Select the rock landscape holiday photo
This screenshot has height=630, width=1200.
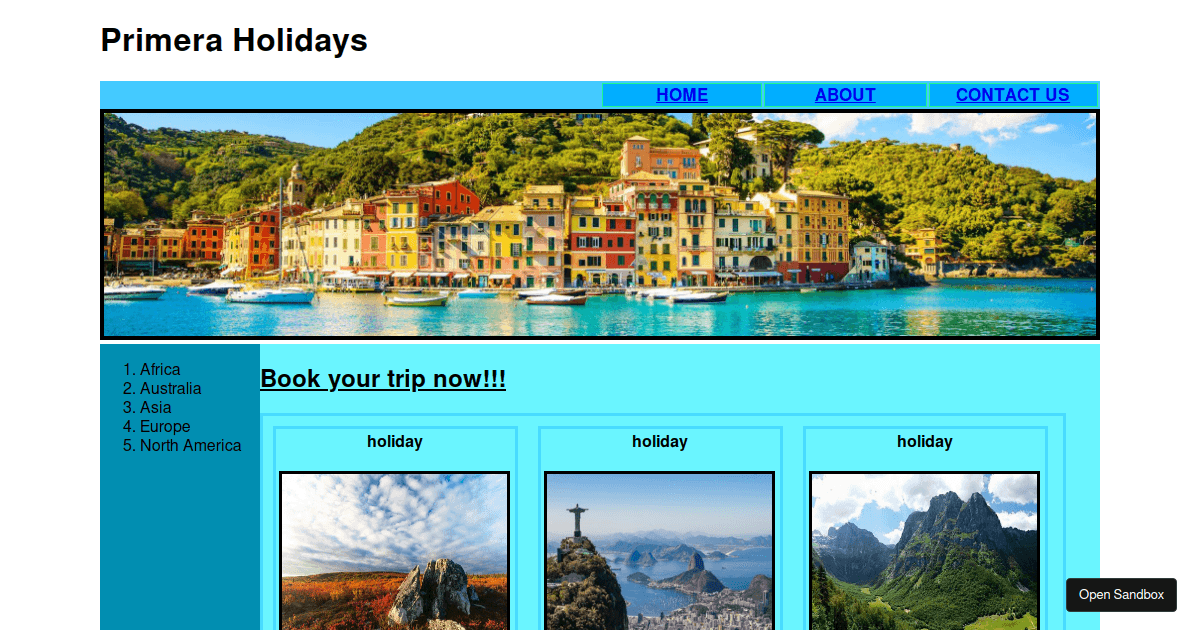pyautogui.click(x=395, y=551)
